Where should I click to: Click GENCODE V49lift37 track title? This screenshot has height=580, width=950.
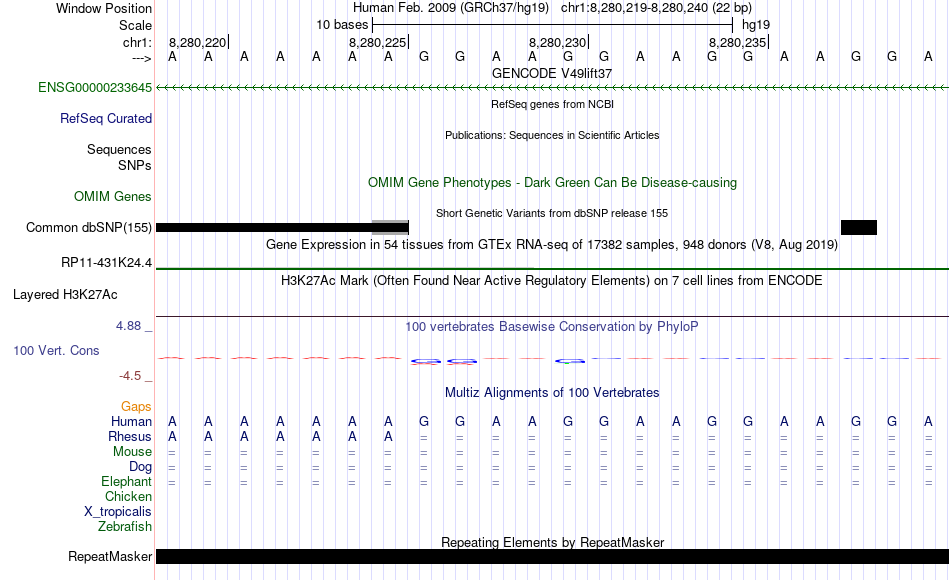552,73
